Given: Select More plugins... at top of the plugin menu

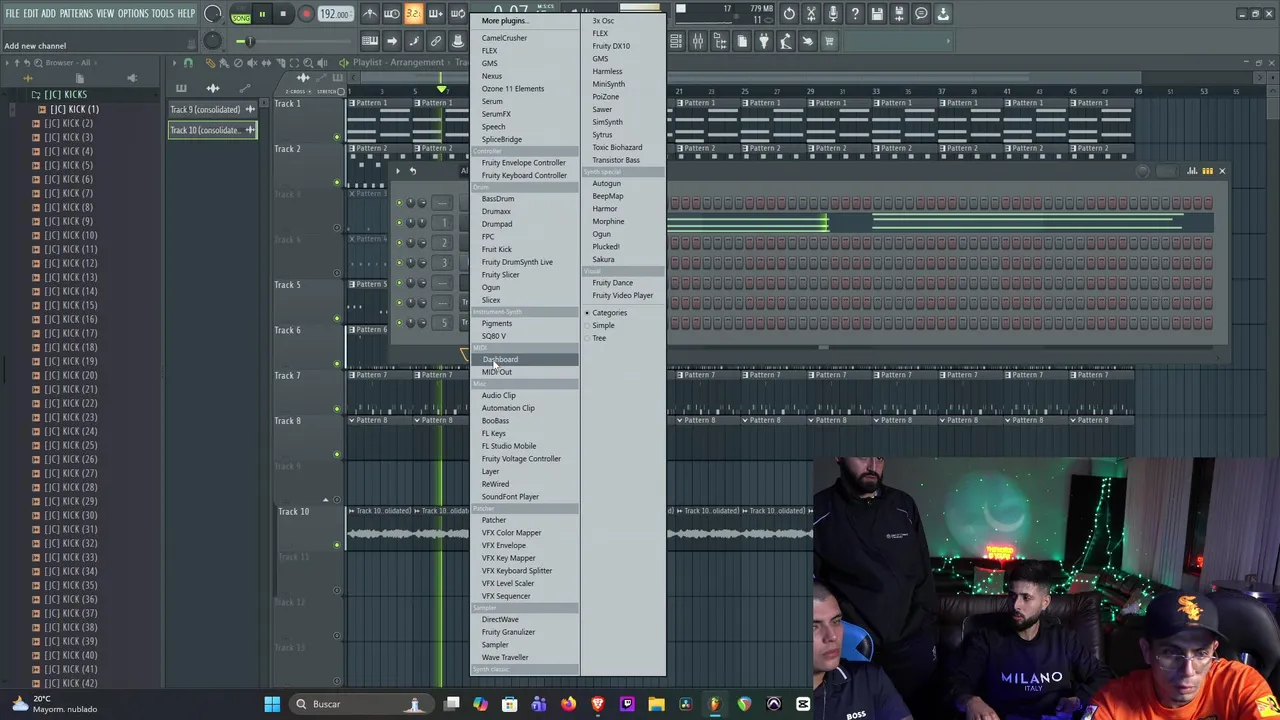Looking at the screenshot, I should click(x=503, y=21).
